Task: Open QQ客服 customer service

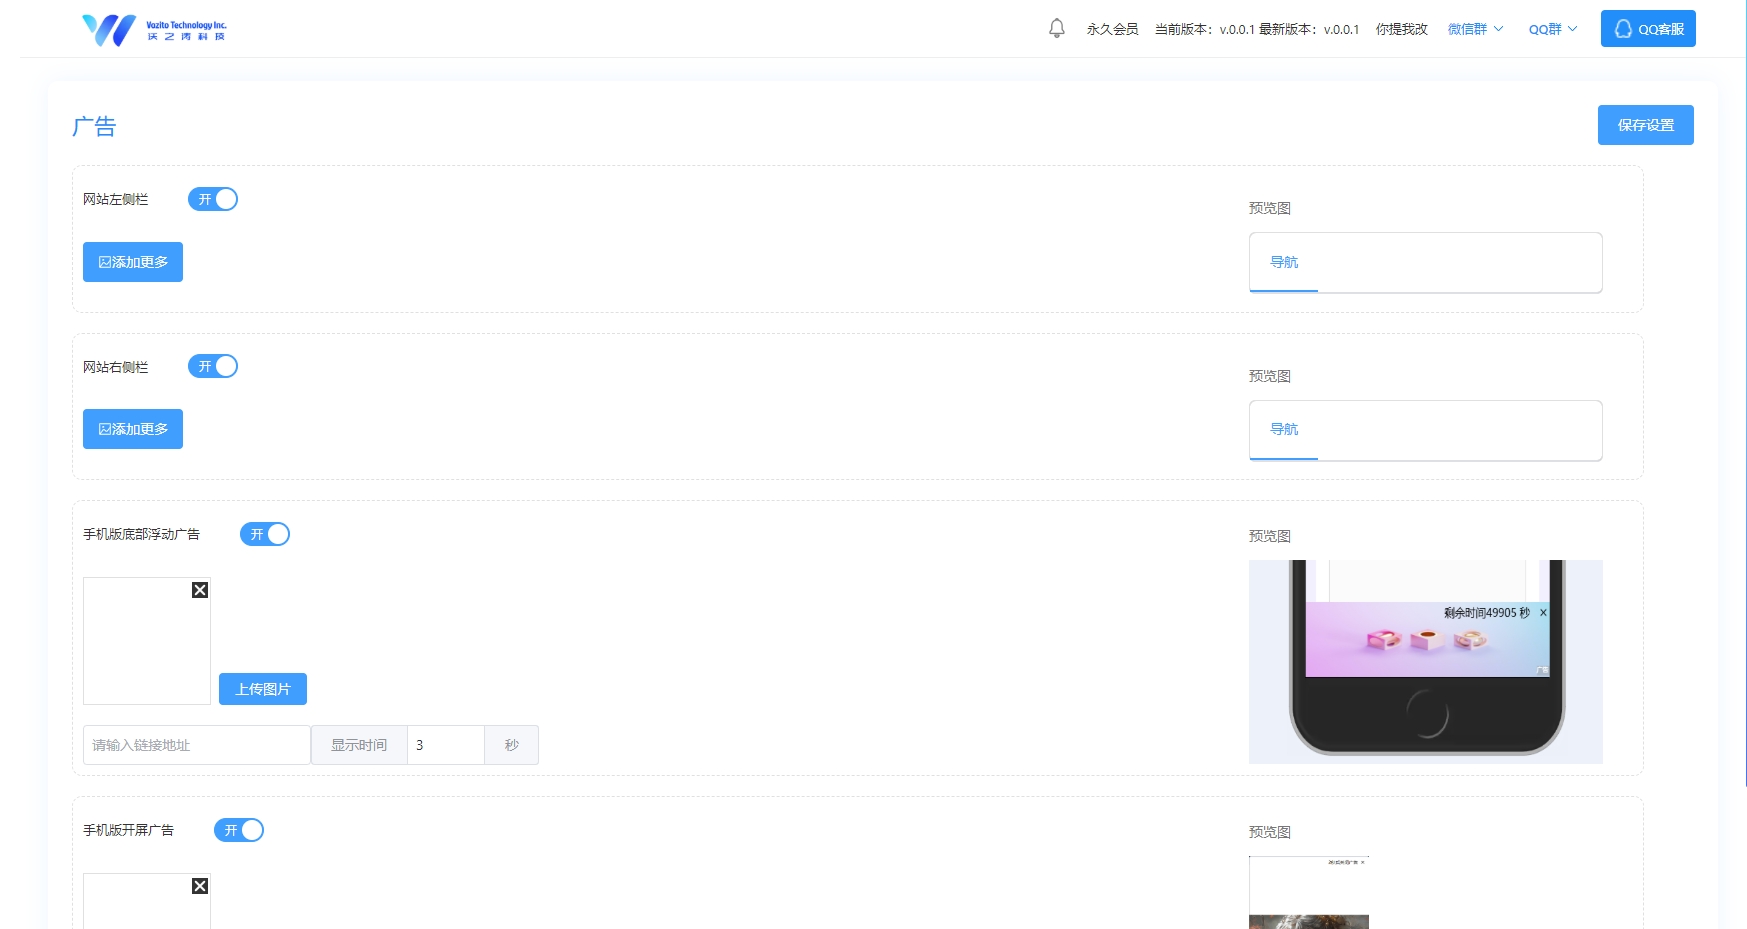Action: pyautogui.click(x=1647, y=29)
